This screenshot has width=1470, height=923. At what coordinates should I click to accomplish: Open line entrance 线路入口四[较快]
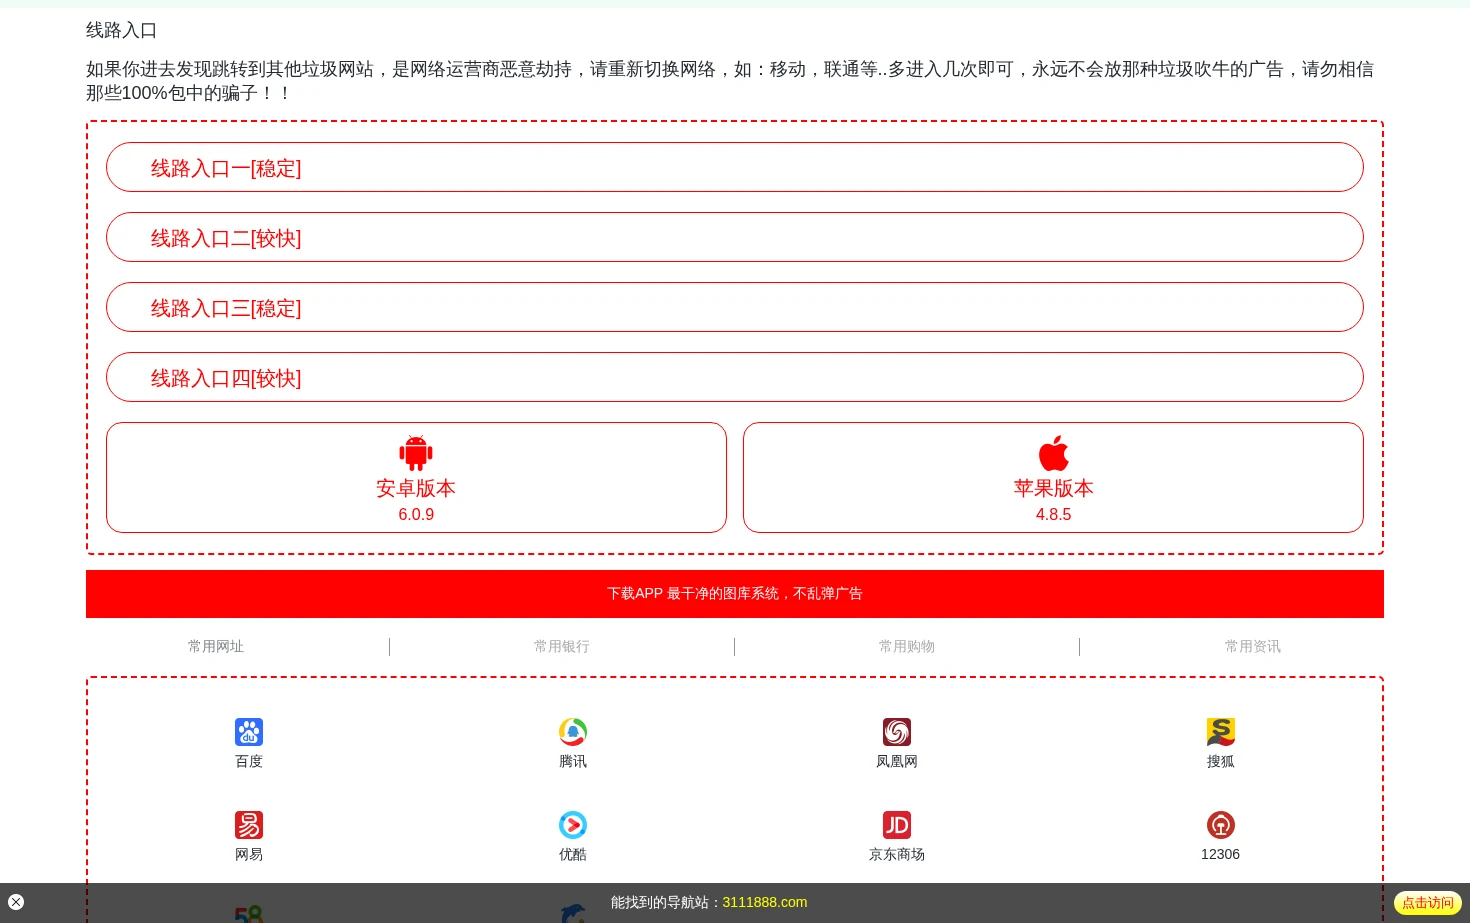(734, 377)
